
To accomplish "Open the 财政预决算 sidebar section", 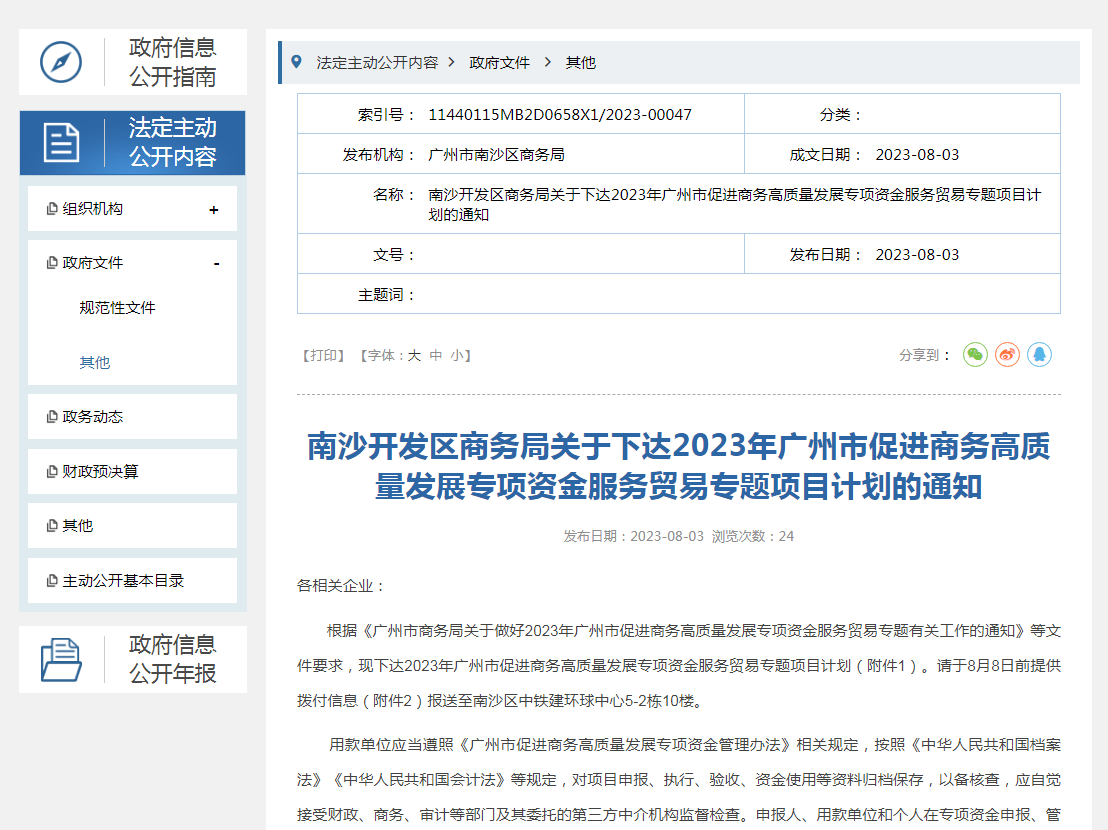I will click(100, 471).
